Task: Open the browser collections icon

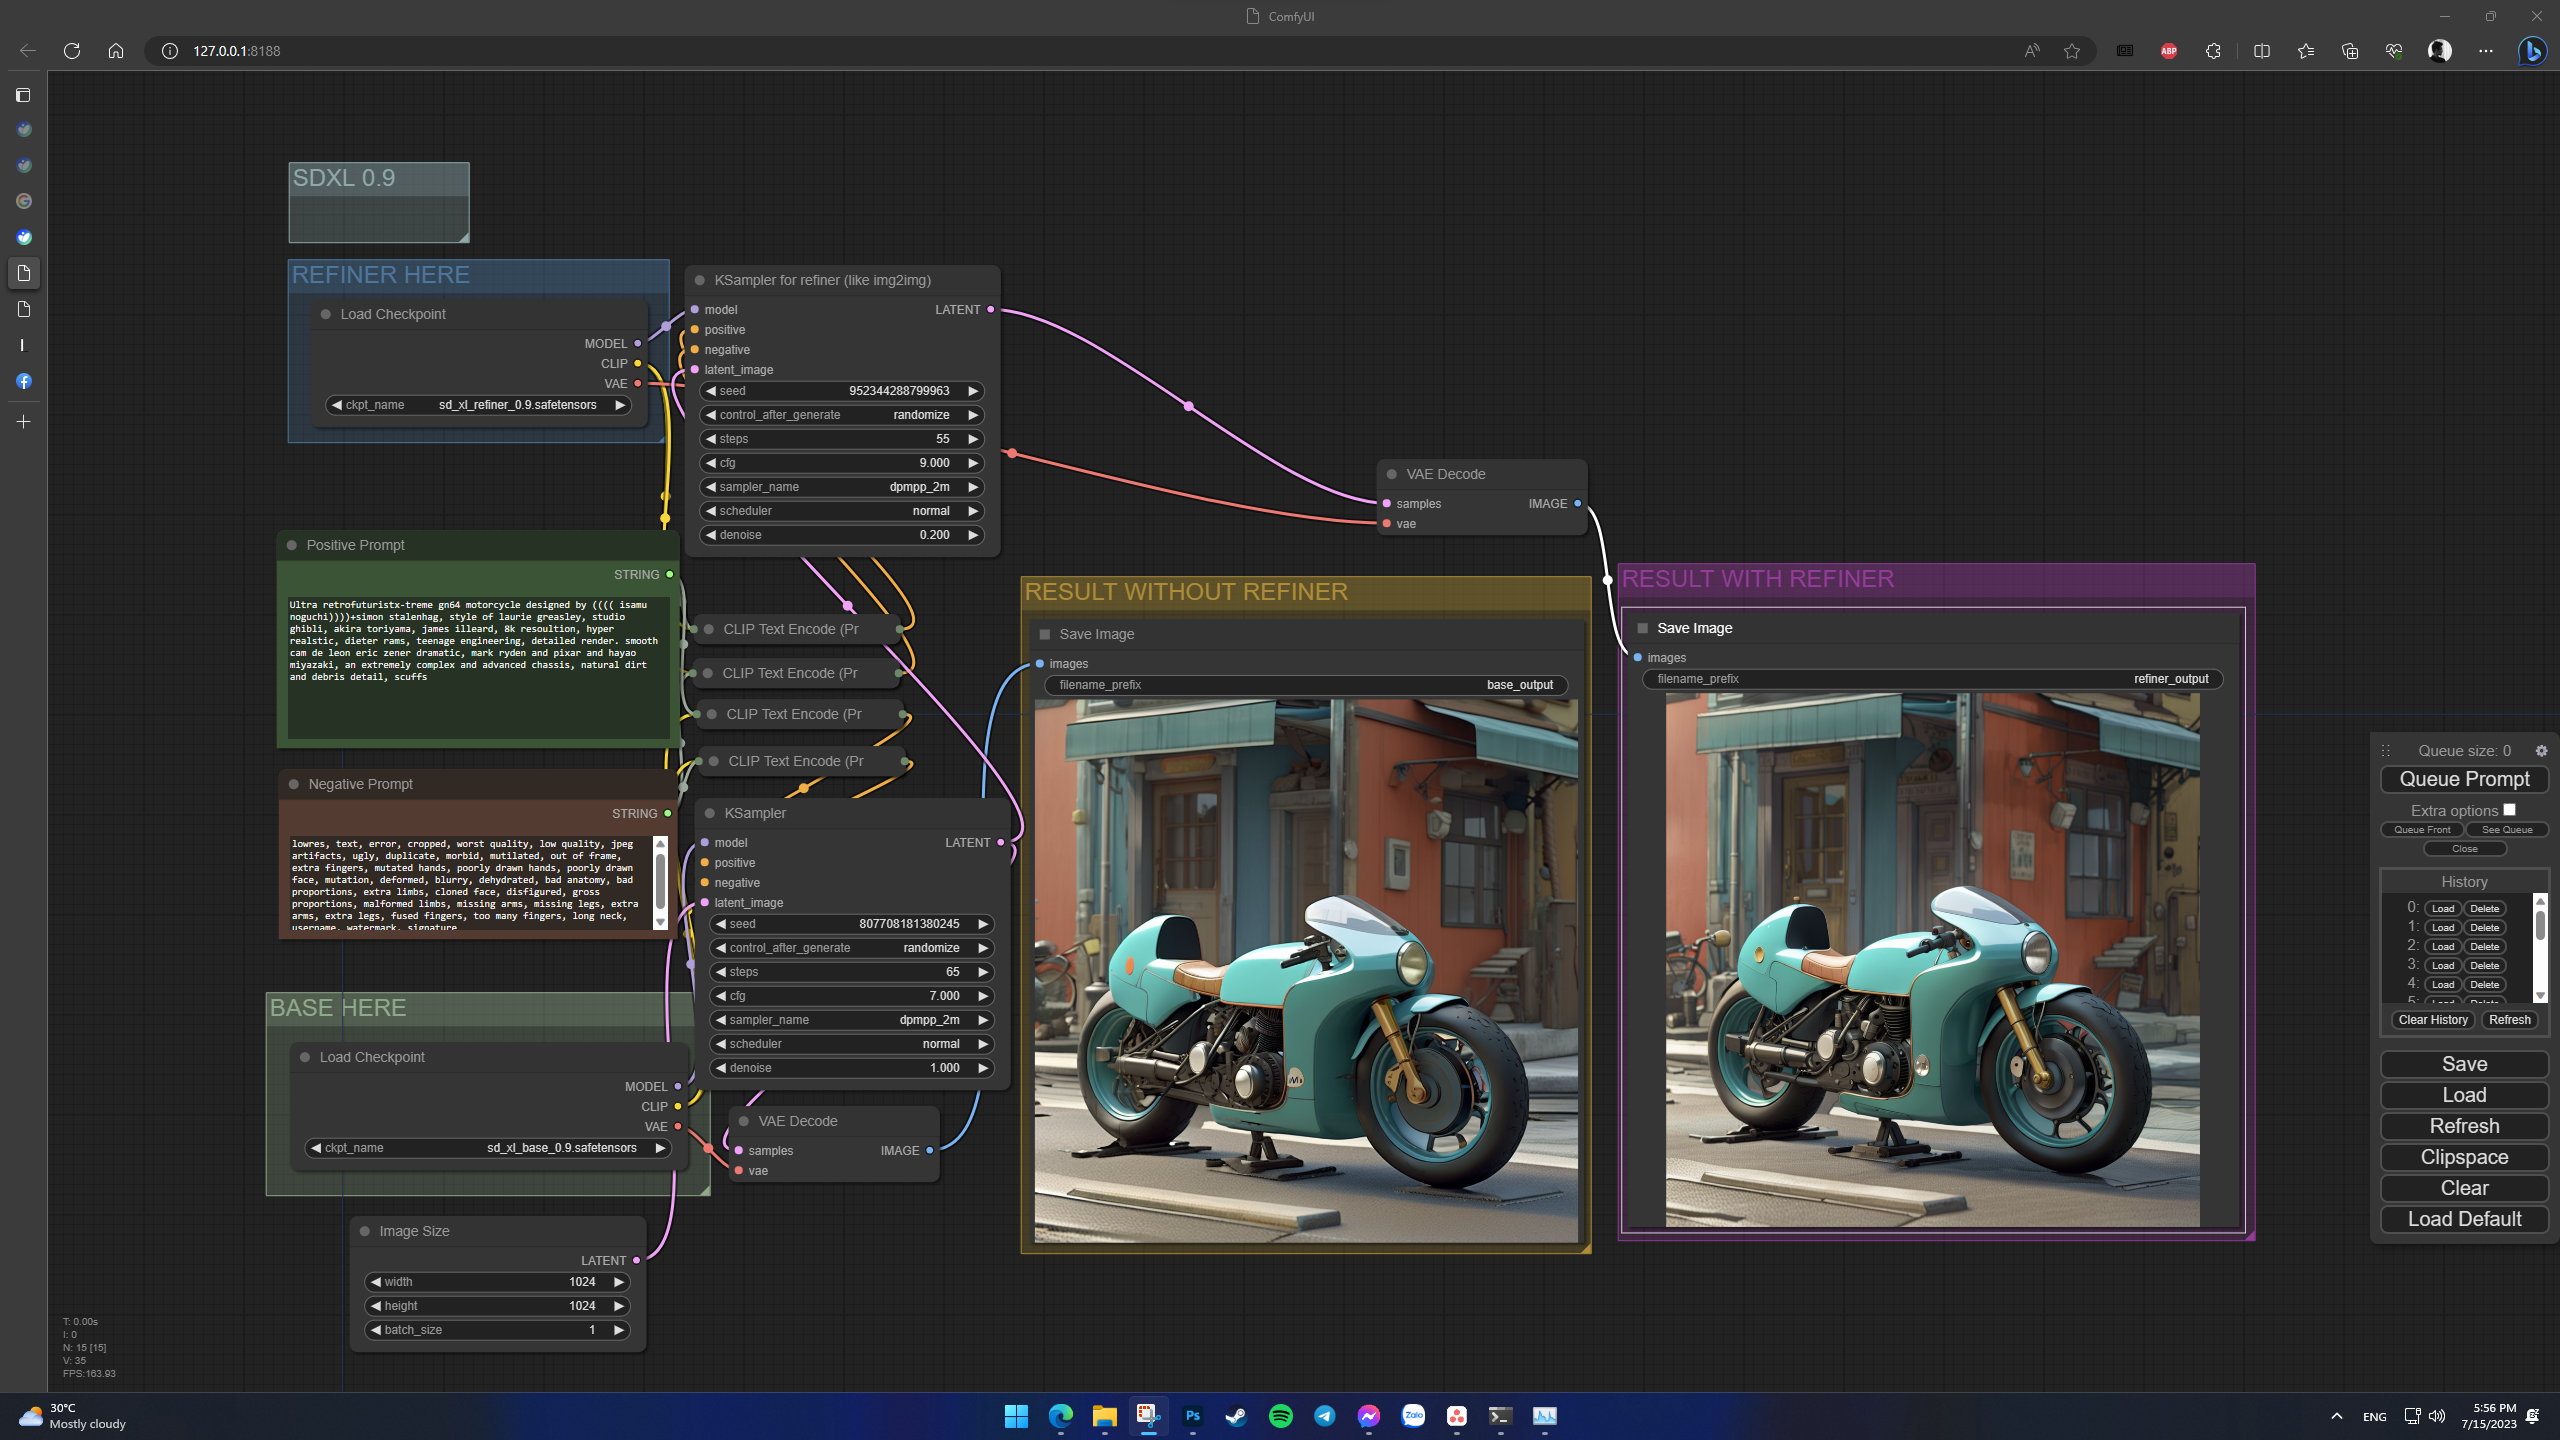Action: (2349, 51)
